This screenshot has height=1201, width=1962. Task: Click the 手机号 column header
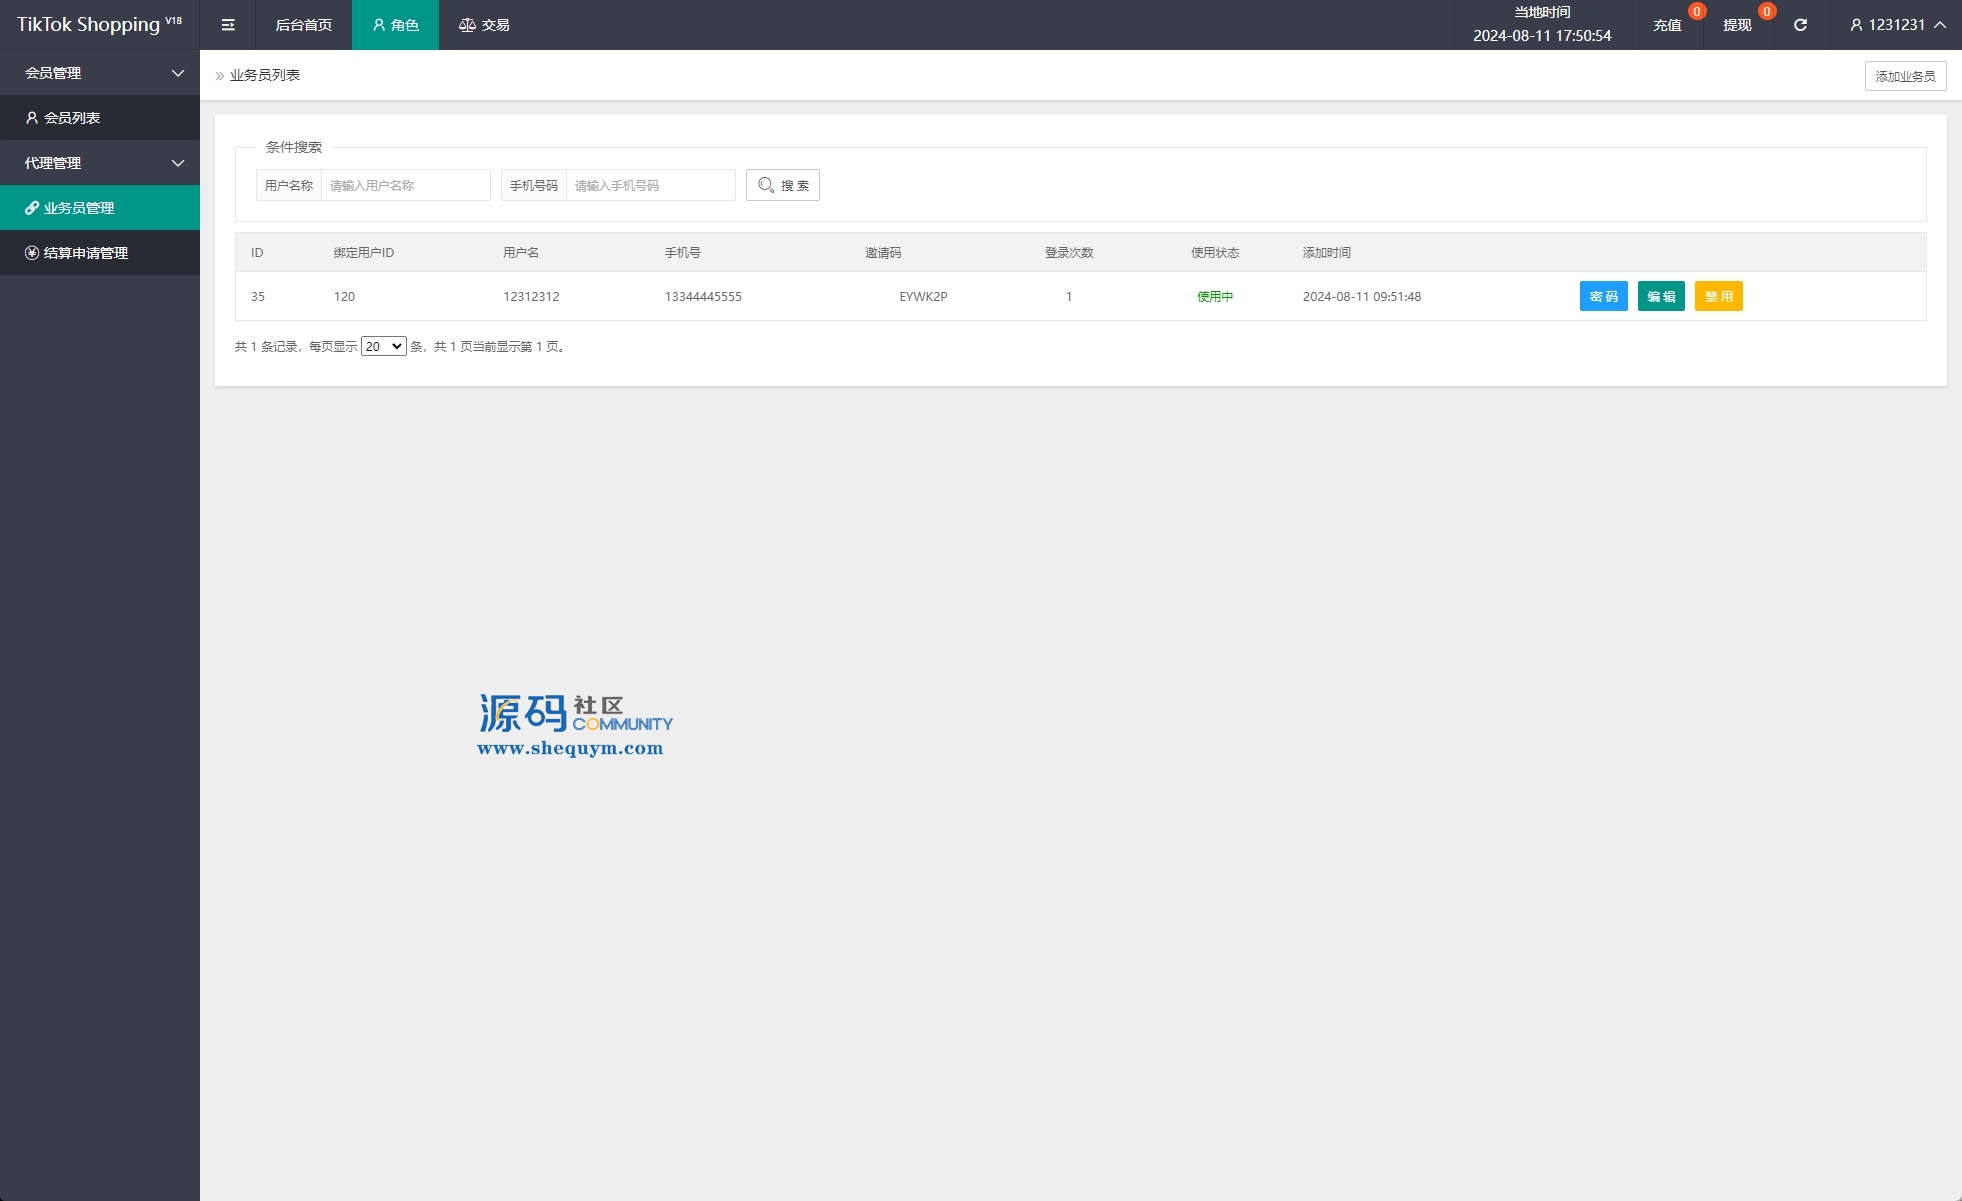683,253
